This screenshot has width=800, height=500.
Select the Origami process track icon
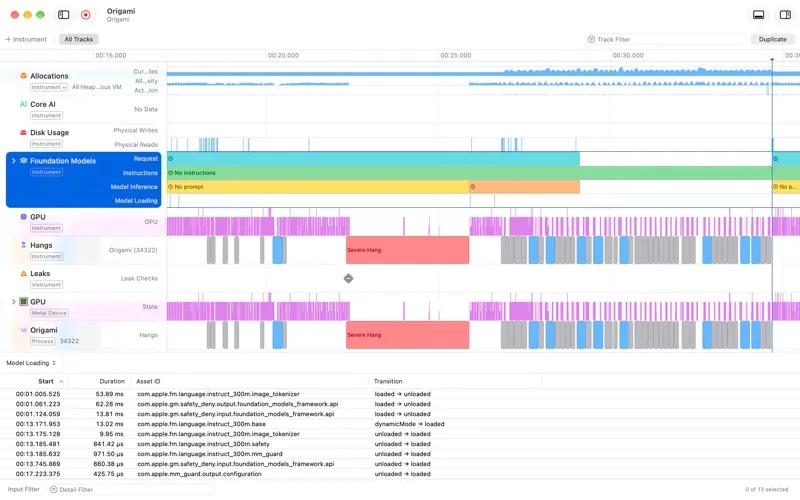[x=23, y=330]
